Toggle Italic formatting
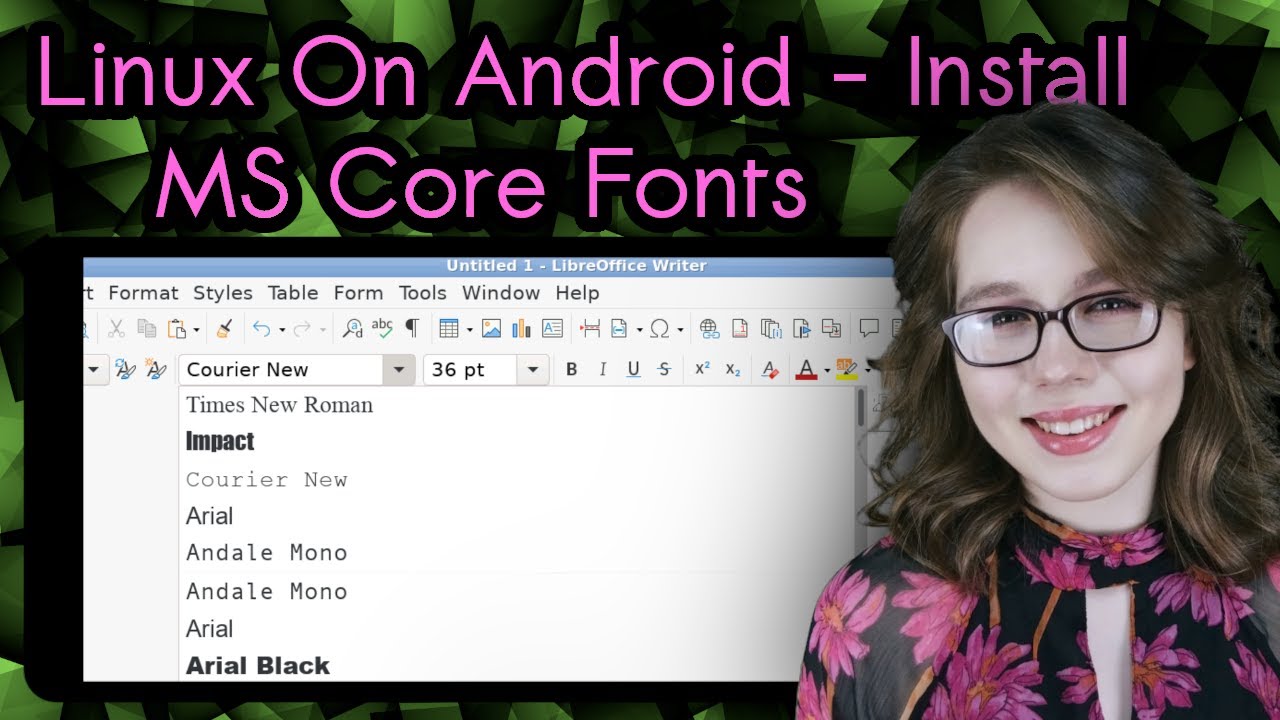This screenshot has height=720, width=1280. pyautogui.click(x=602, y=370)
